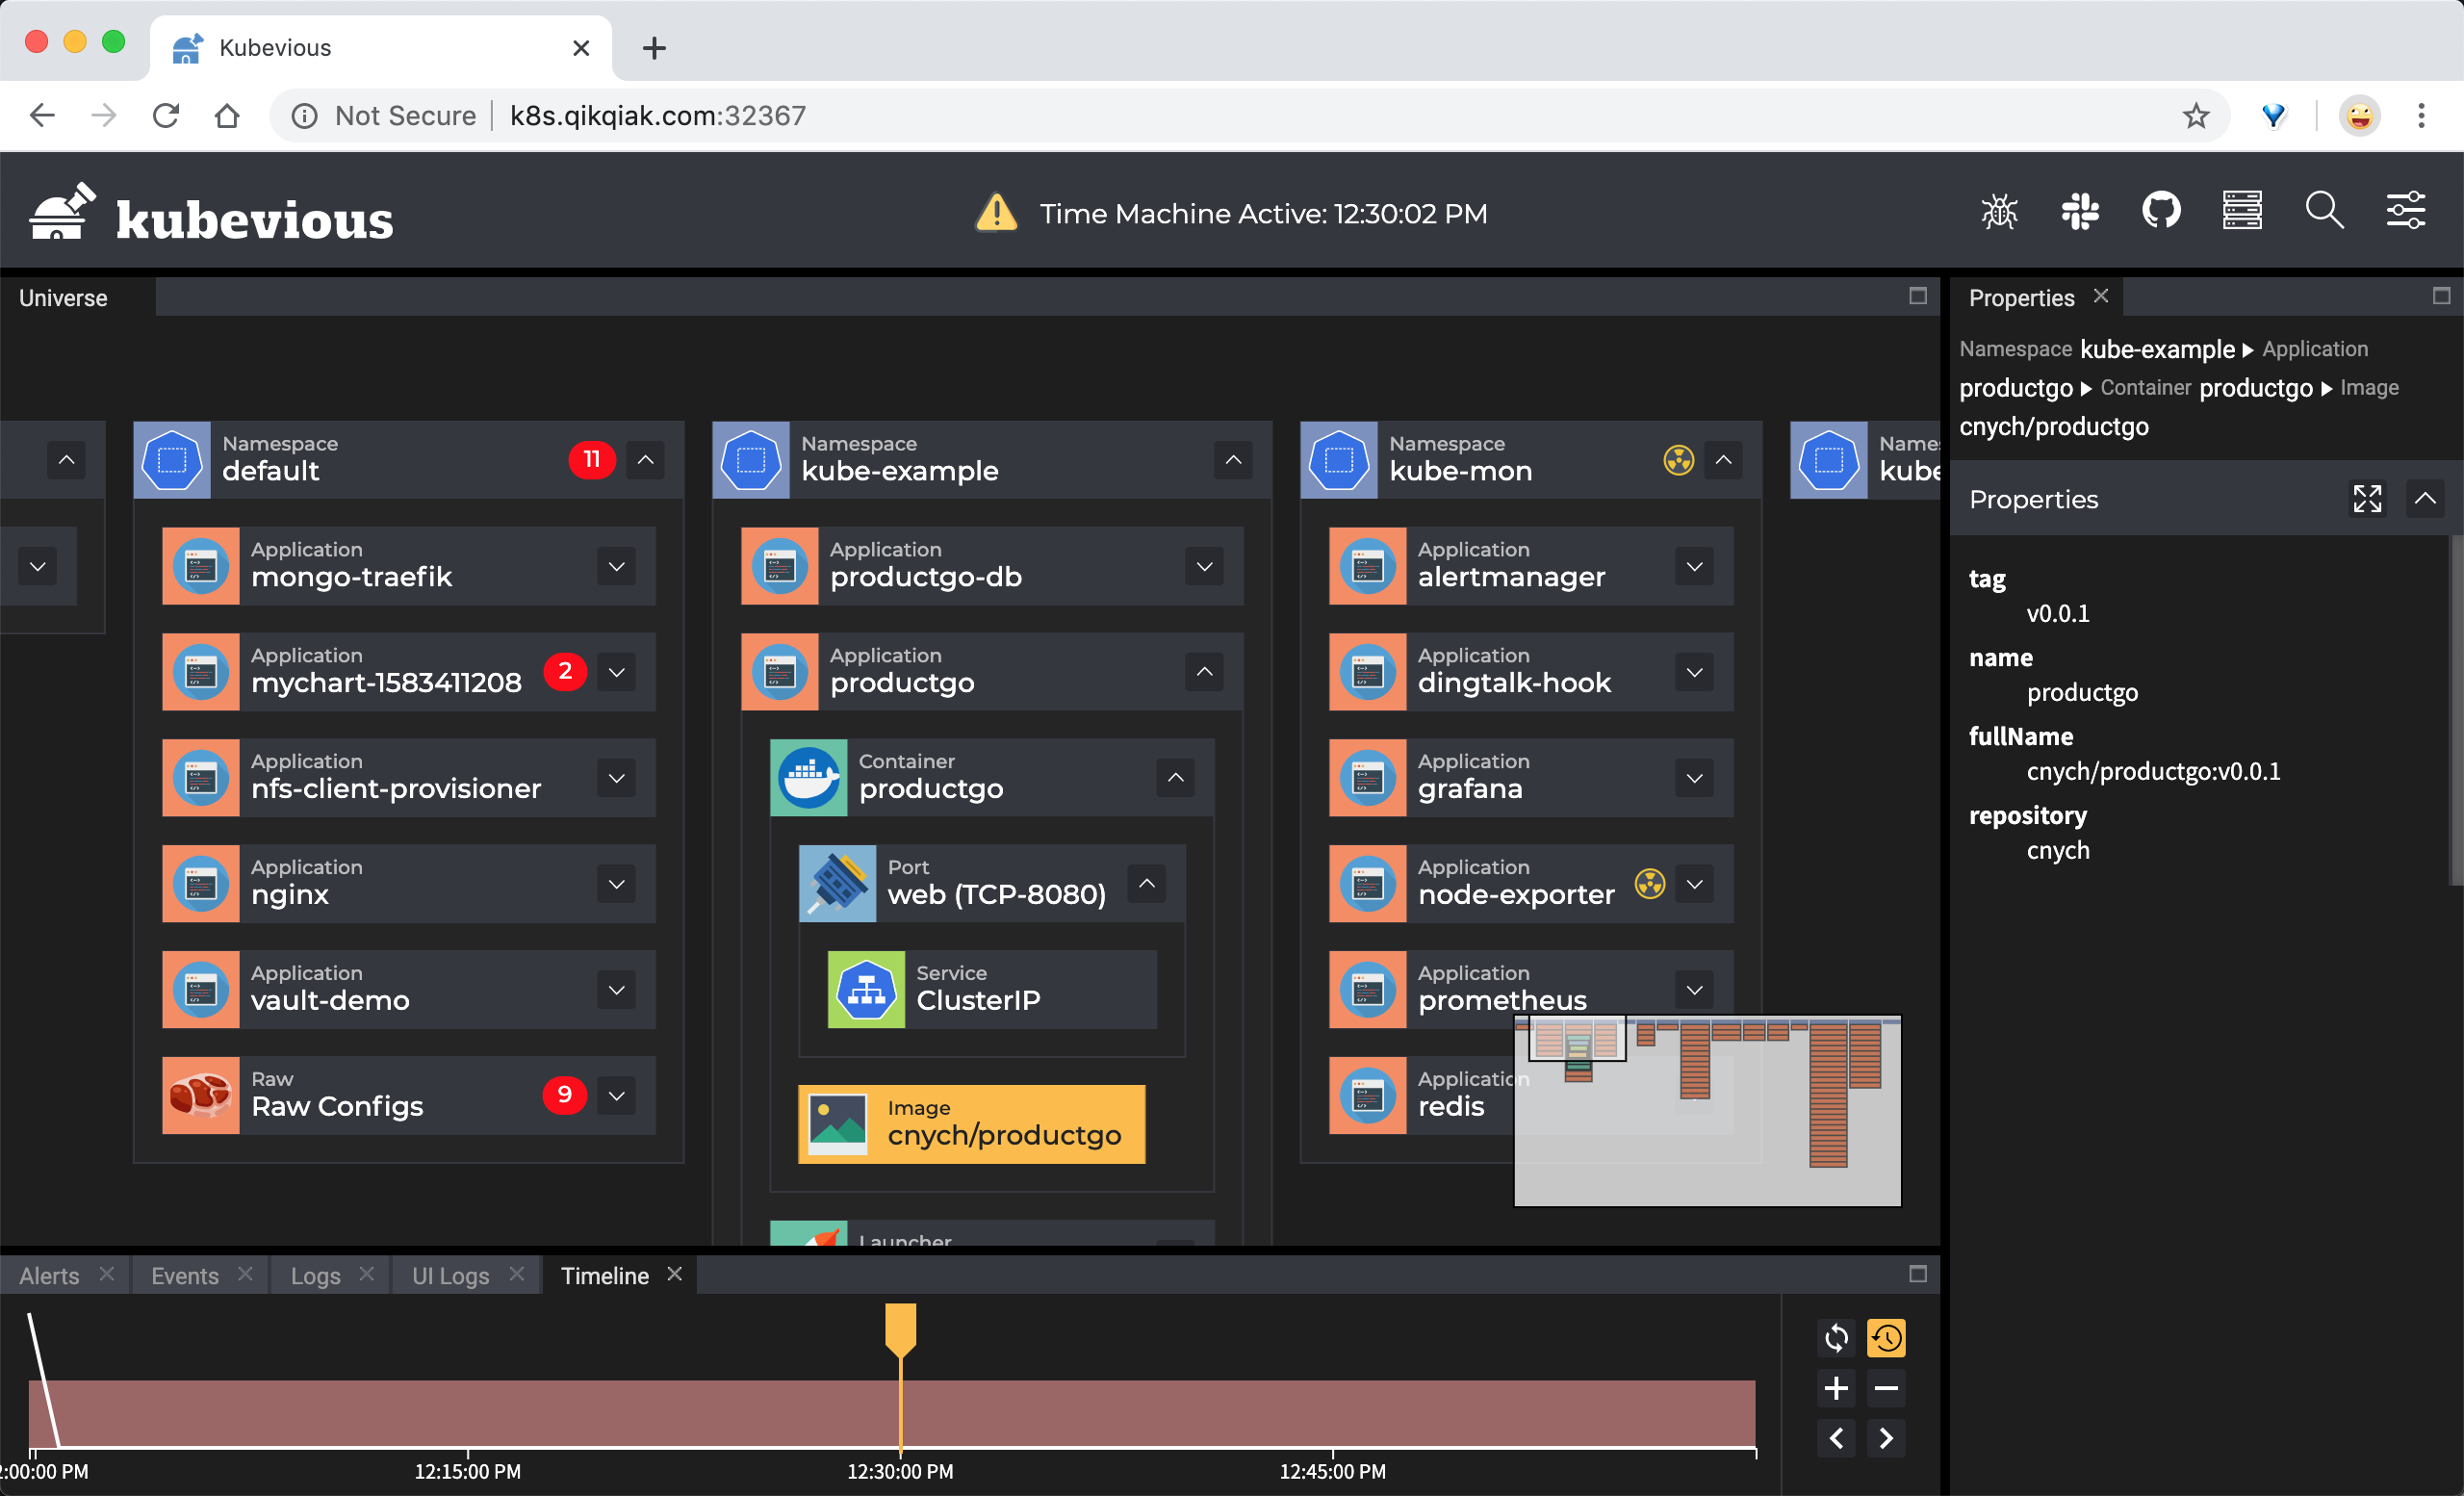Open the Slack community icon
2464x1496 pixels.
(2080, 211)
